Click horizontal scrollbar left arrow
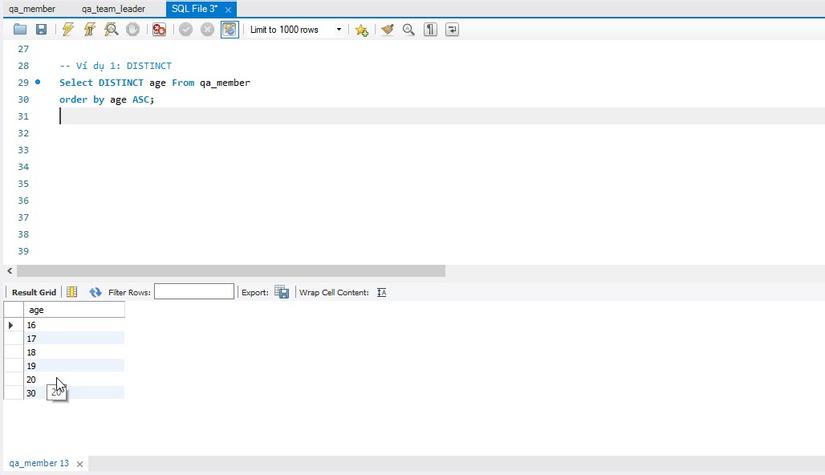Screen dimensions: 825x475 click(x=9, y=271)
